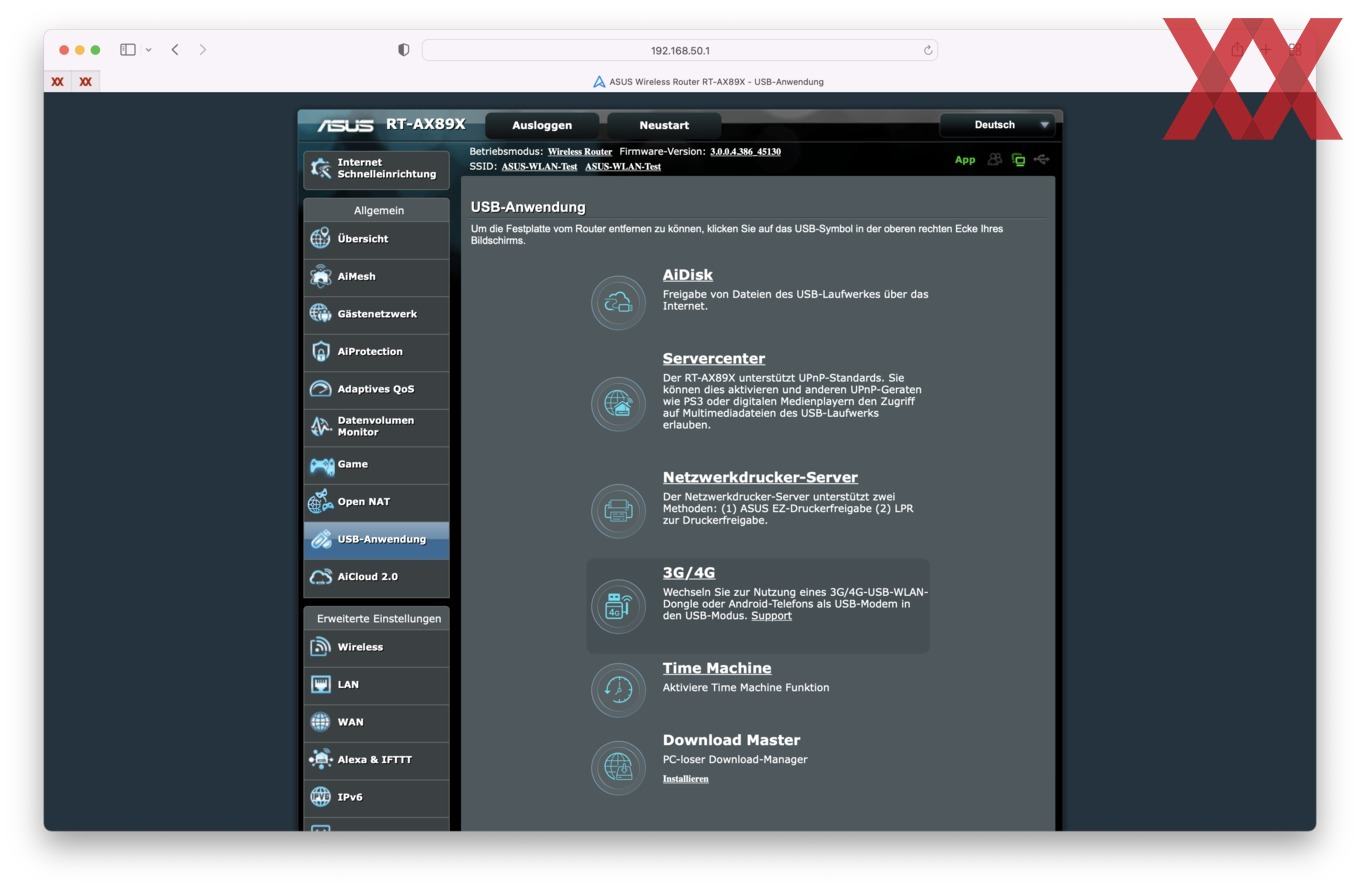The width and height of the screenshot is (1360, 889).
Task: Open LAN settings in sidebar
Action: (x=376, y=685)
